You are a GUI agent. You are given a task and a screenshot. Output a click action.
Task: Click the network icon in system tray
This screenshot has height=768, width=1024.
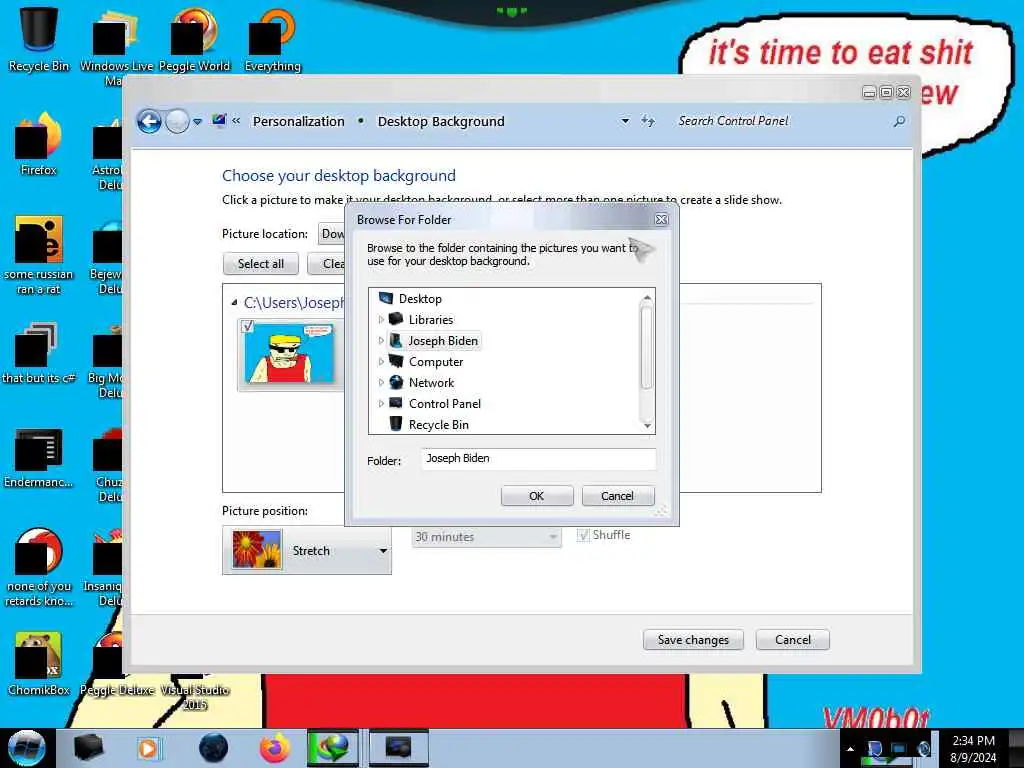coord(899,749)
